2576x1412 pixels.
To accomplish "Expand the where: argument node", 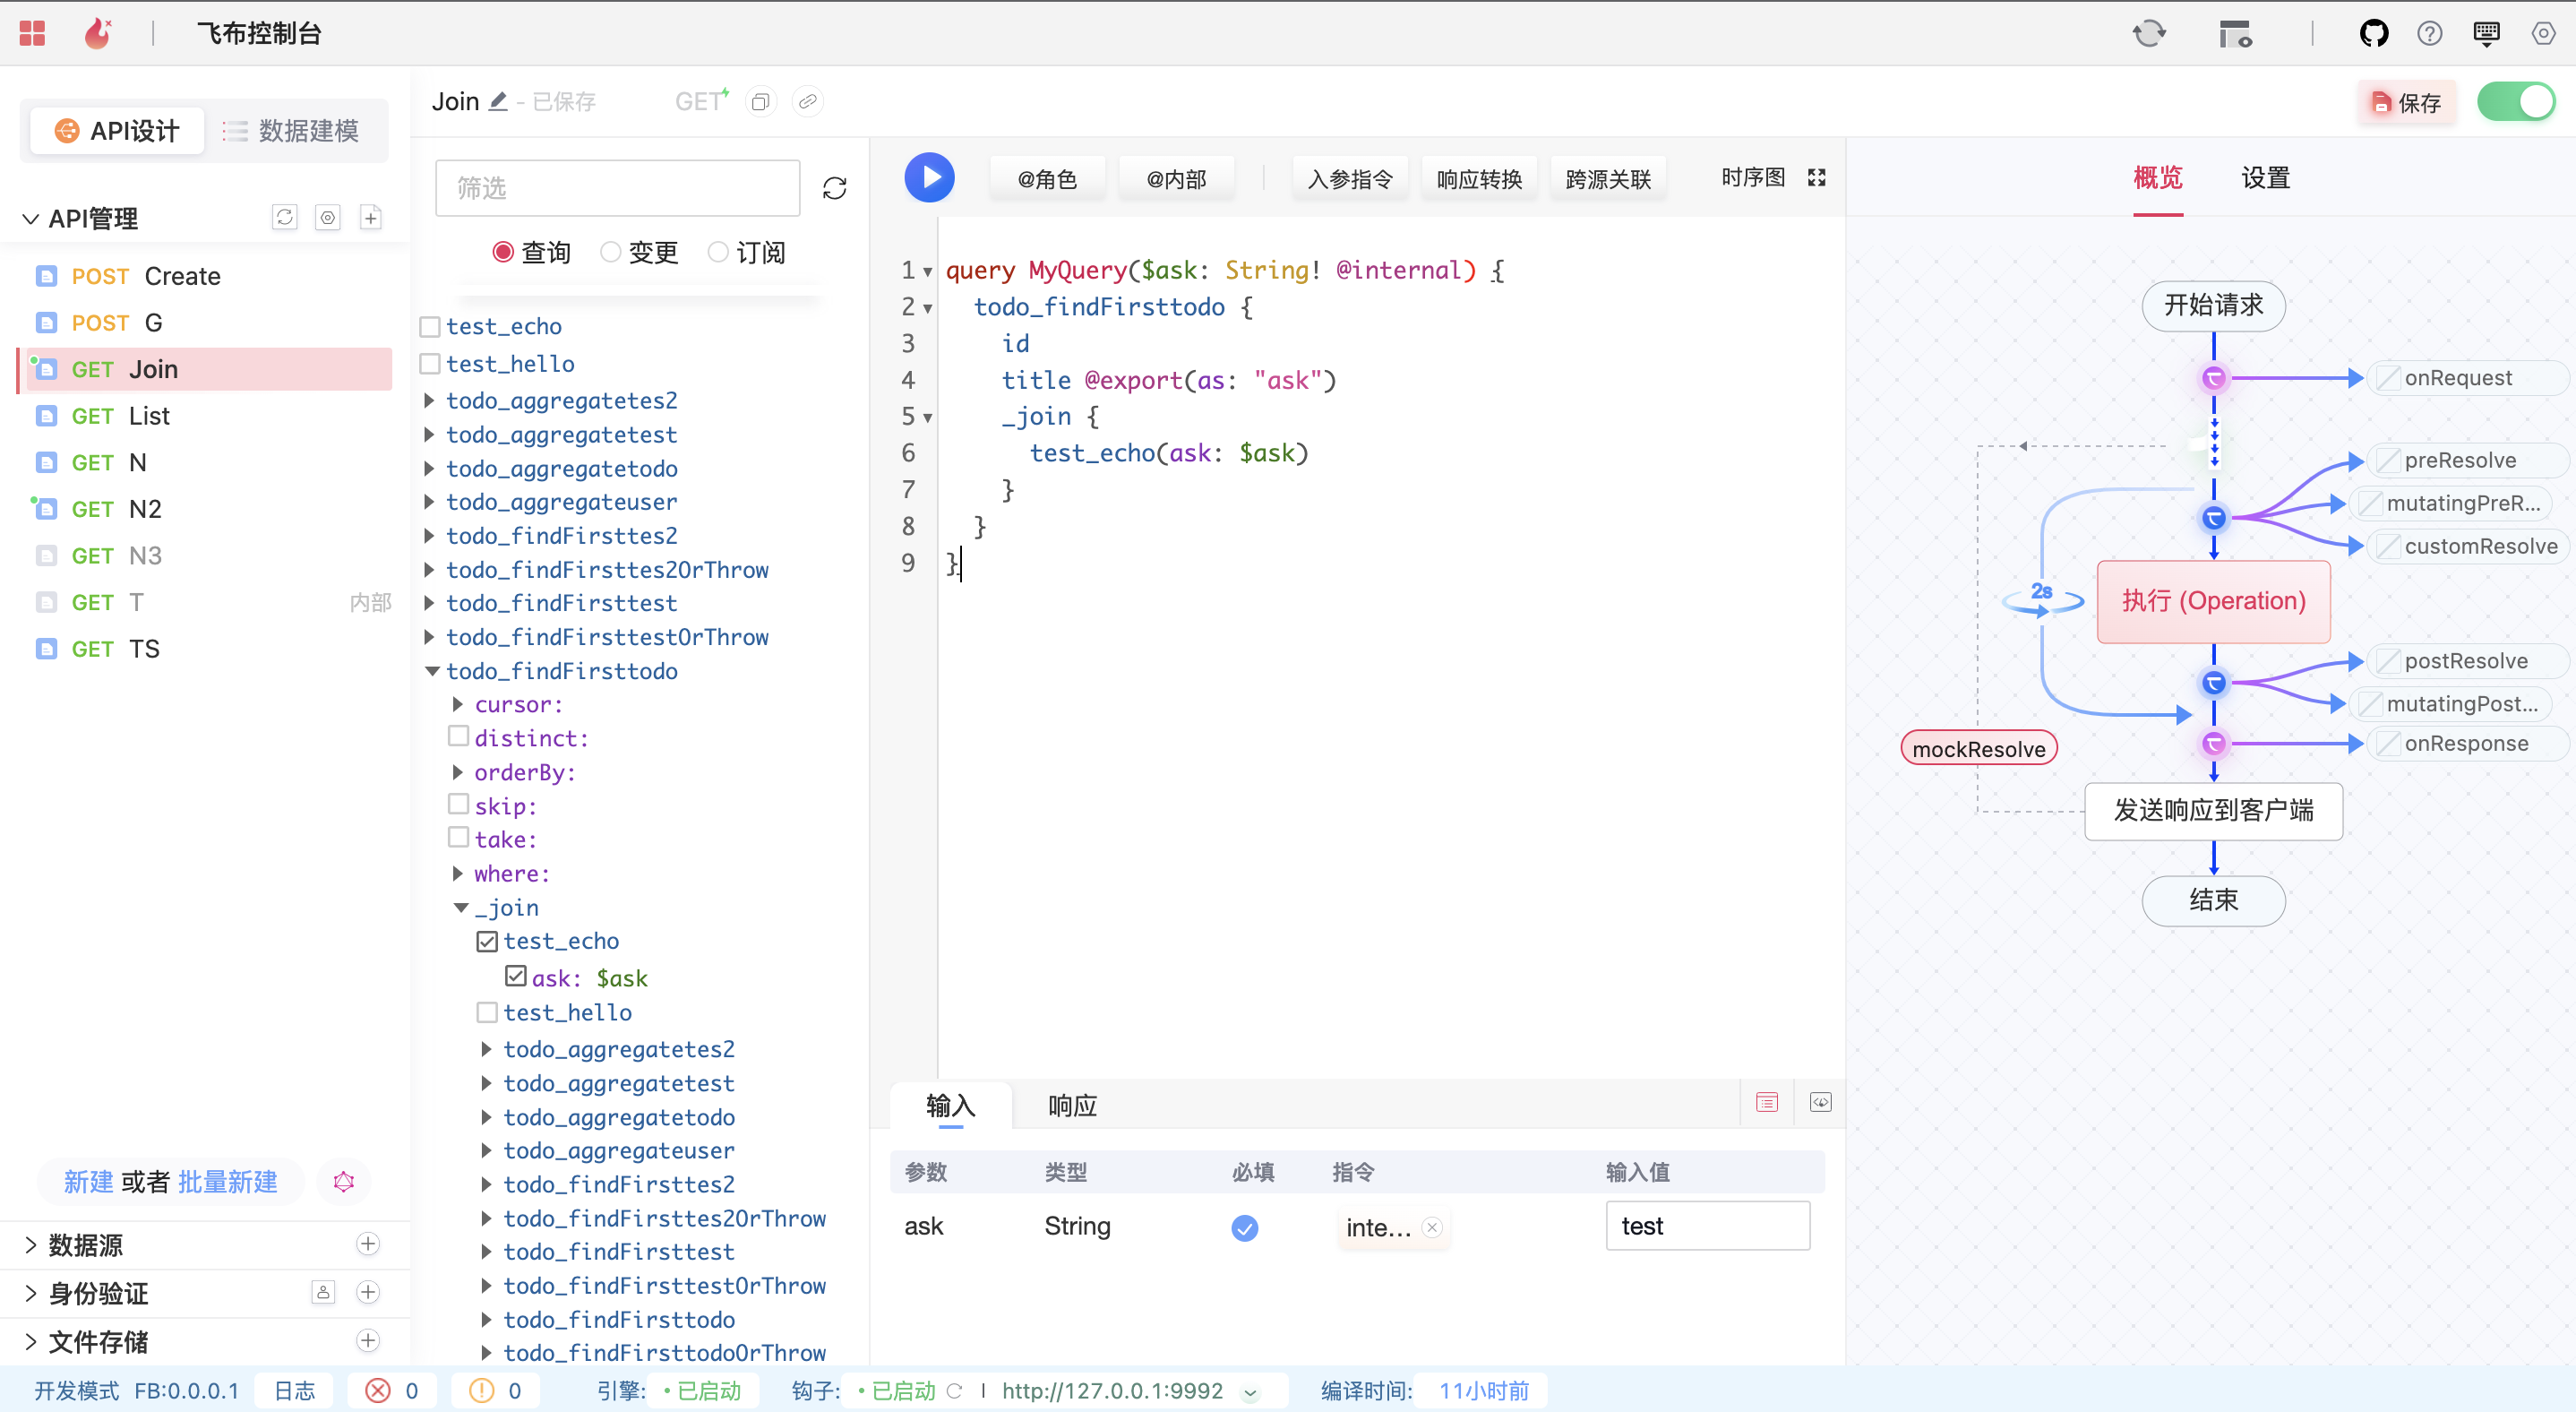I will pos(458,873).
